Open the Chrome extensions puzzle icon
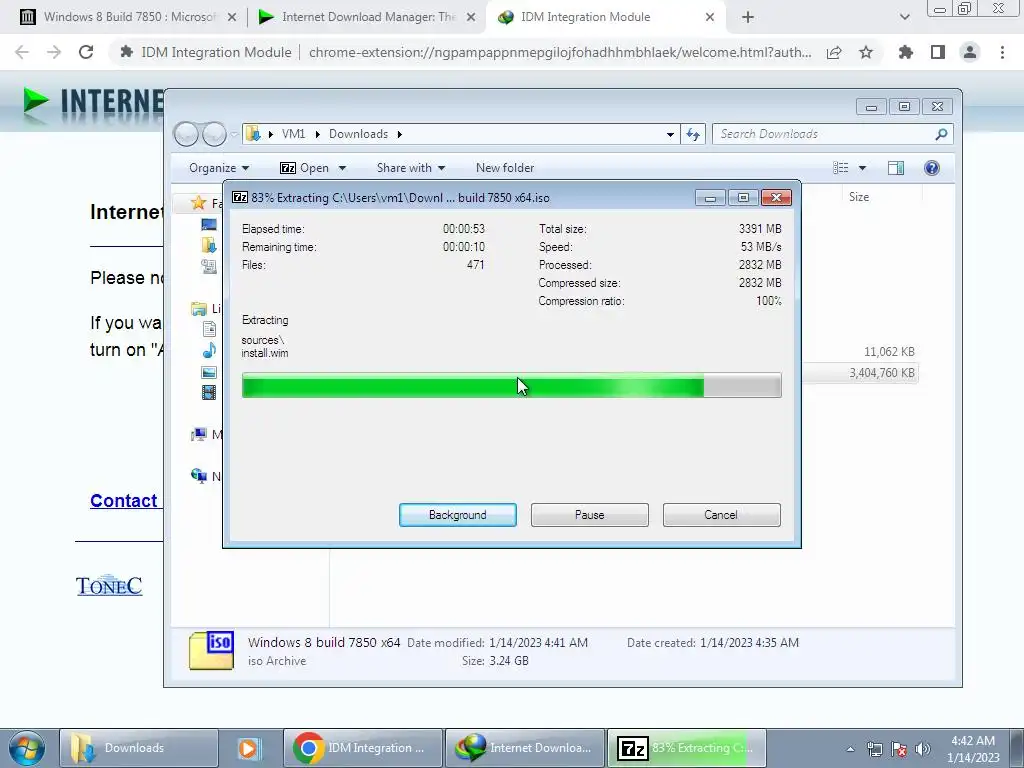Screen dimensions: 1024x768 (906, 52)
